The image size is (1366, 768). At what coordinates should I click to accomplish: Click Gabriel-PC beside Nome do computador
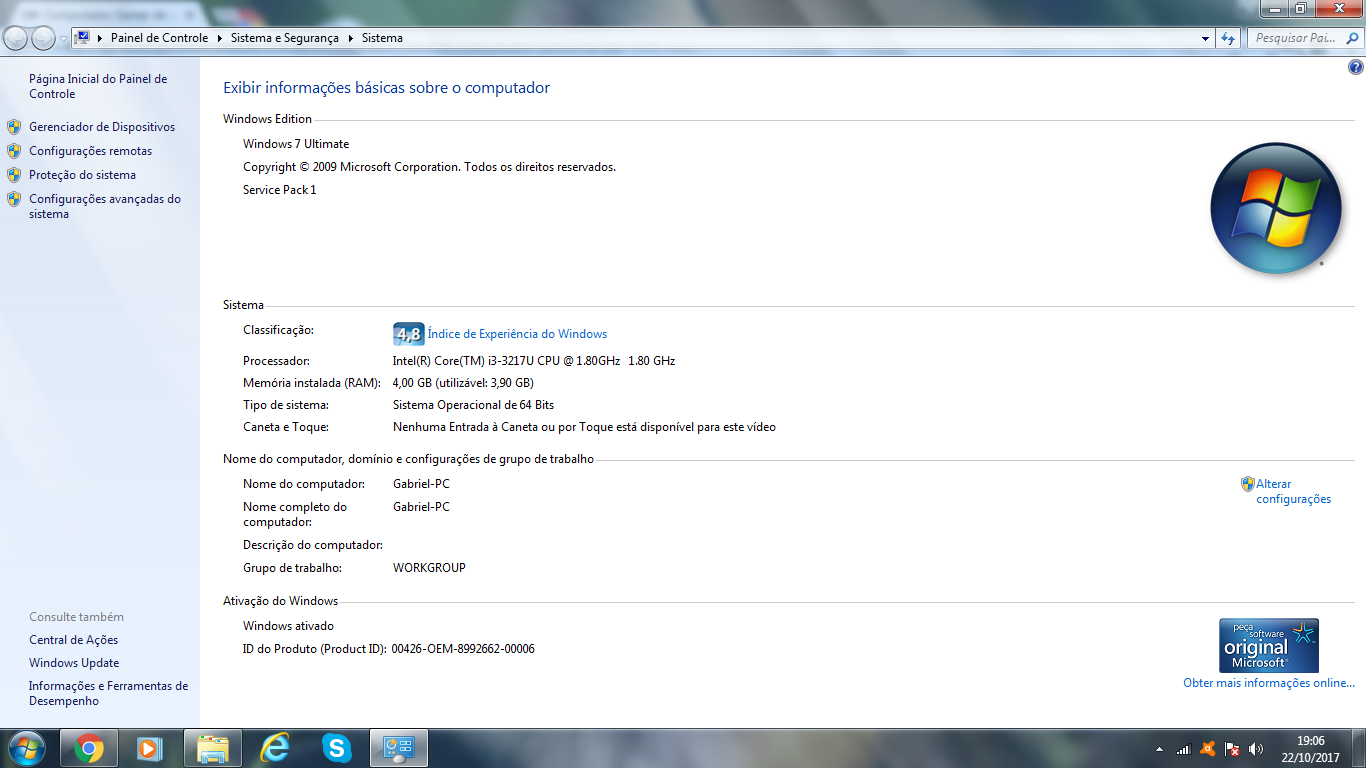coord(421,484)
